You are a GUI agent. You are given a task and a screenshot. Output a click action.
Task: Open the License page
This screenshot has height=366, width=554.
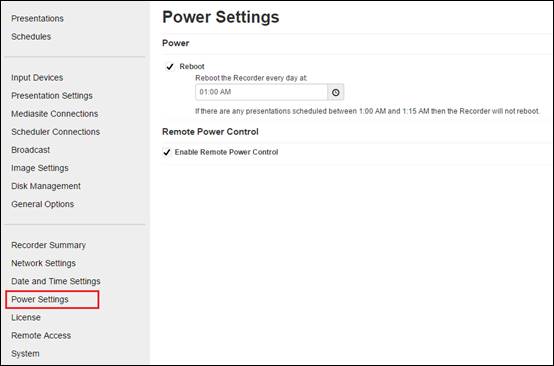pyautogui.click(x=26, y=317)
